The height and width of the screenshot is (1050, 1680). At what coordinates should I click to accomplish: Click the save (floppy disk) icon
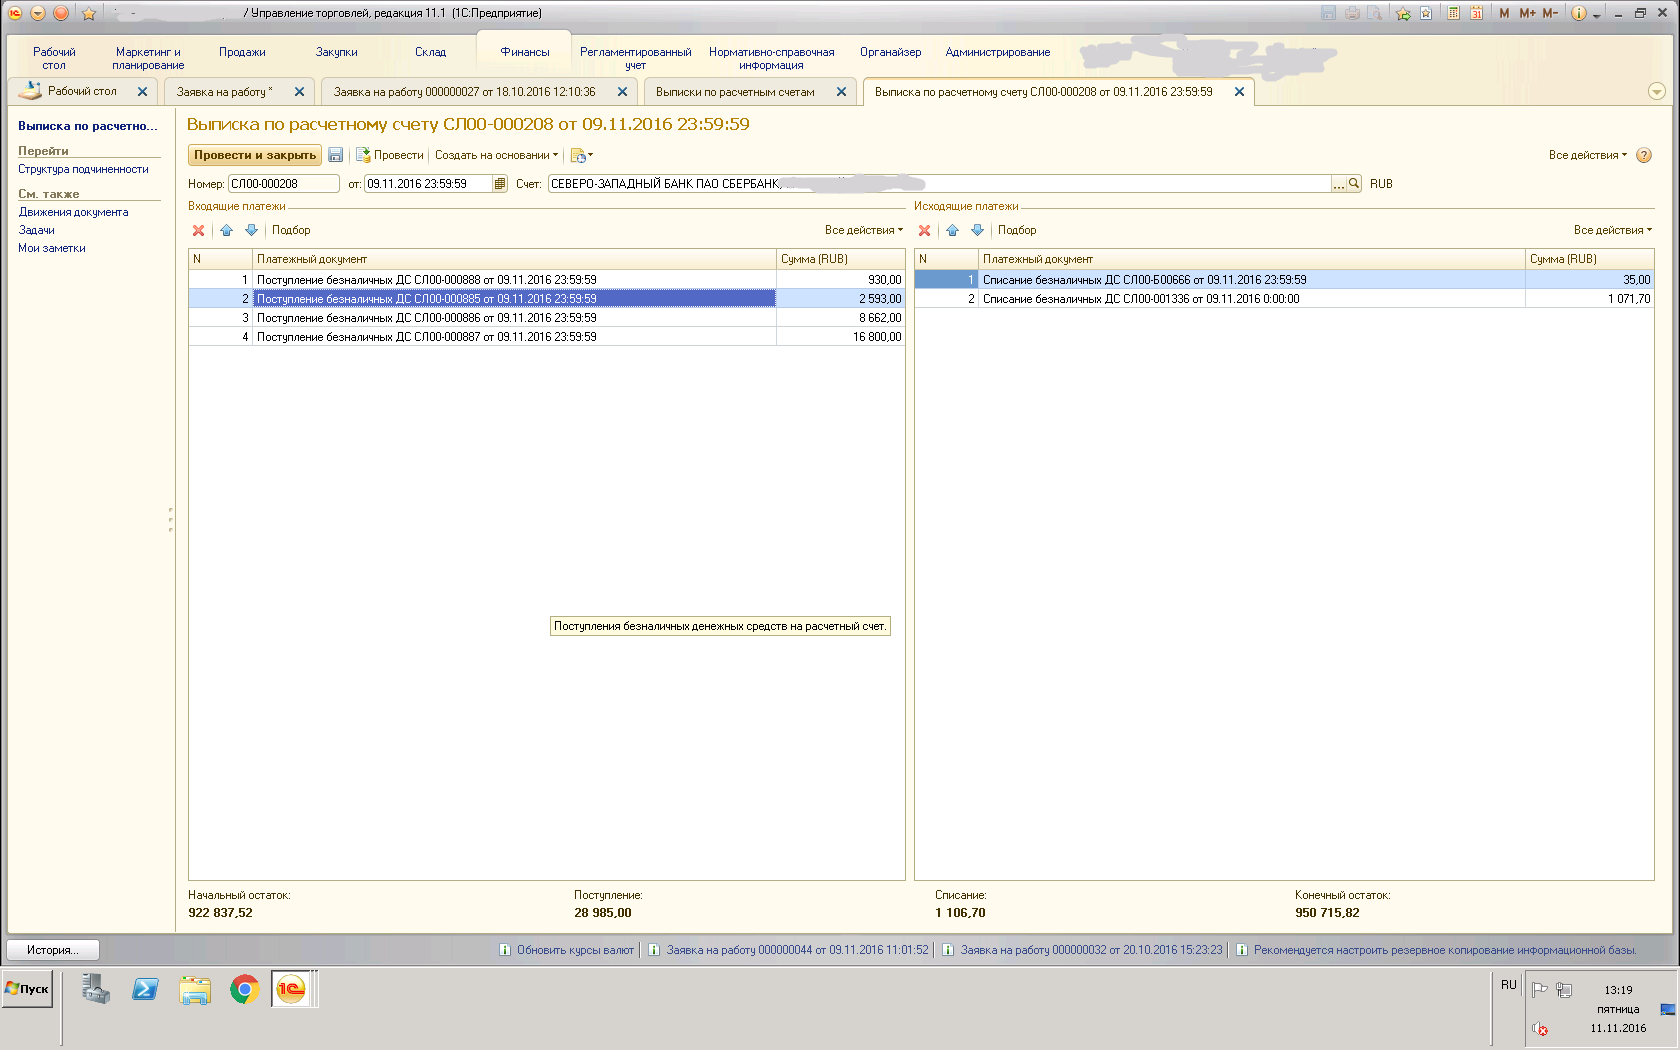(x=336, y=155)
